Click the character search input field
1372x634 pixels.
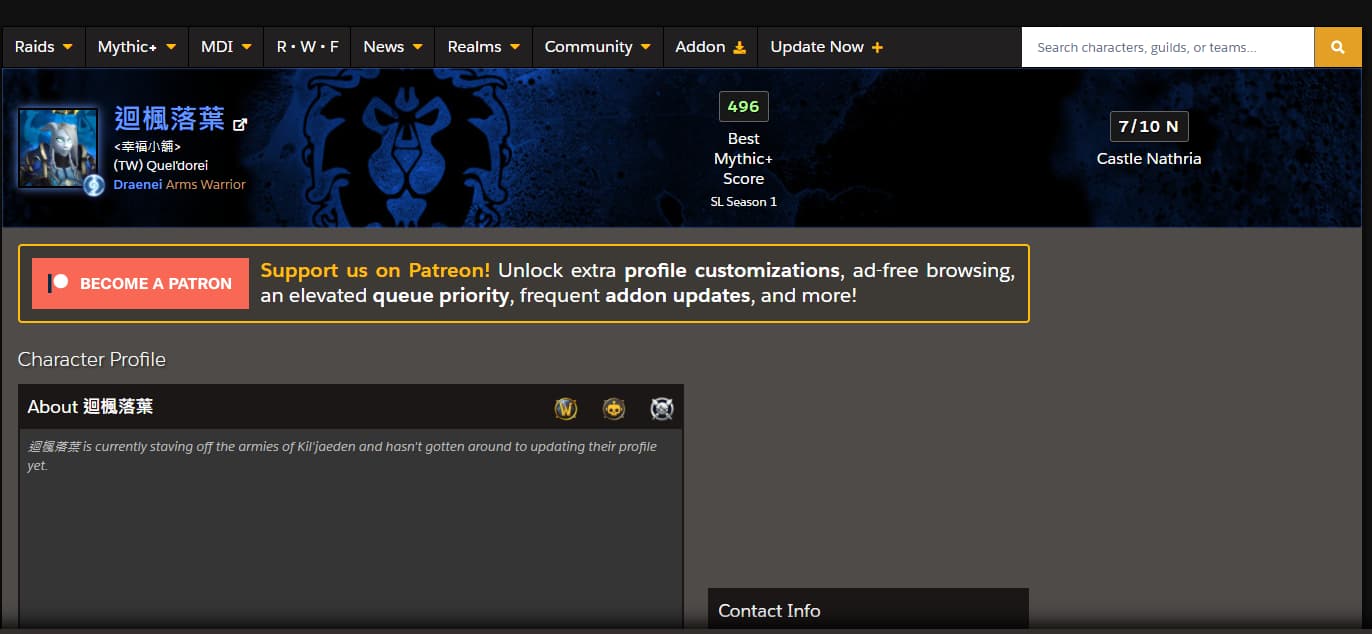point(1168,47)
